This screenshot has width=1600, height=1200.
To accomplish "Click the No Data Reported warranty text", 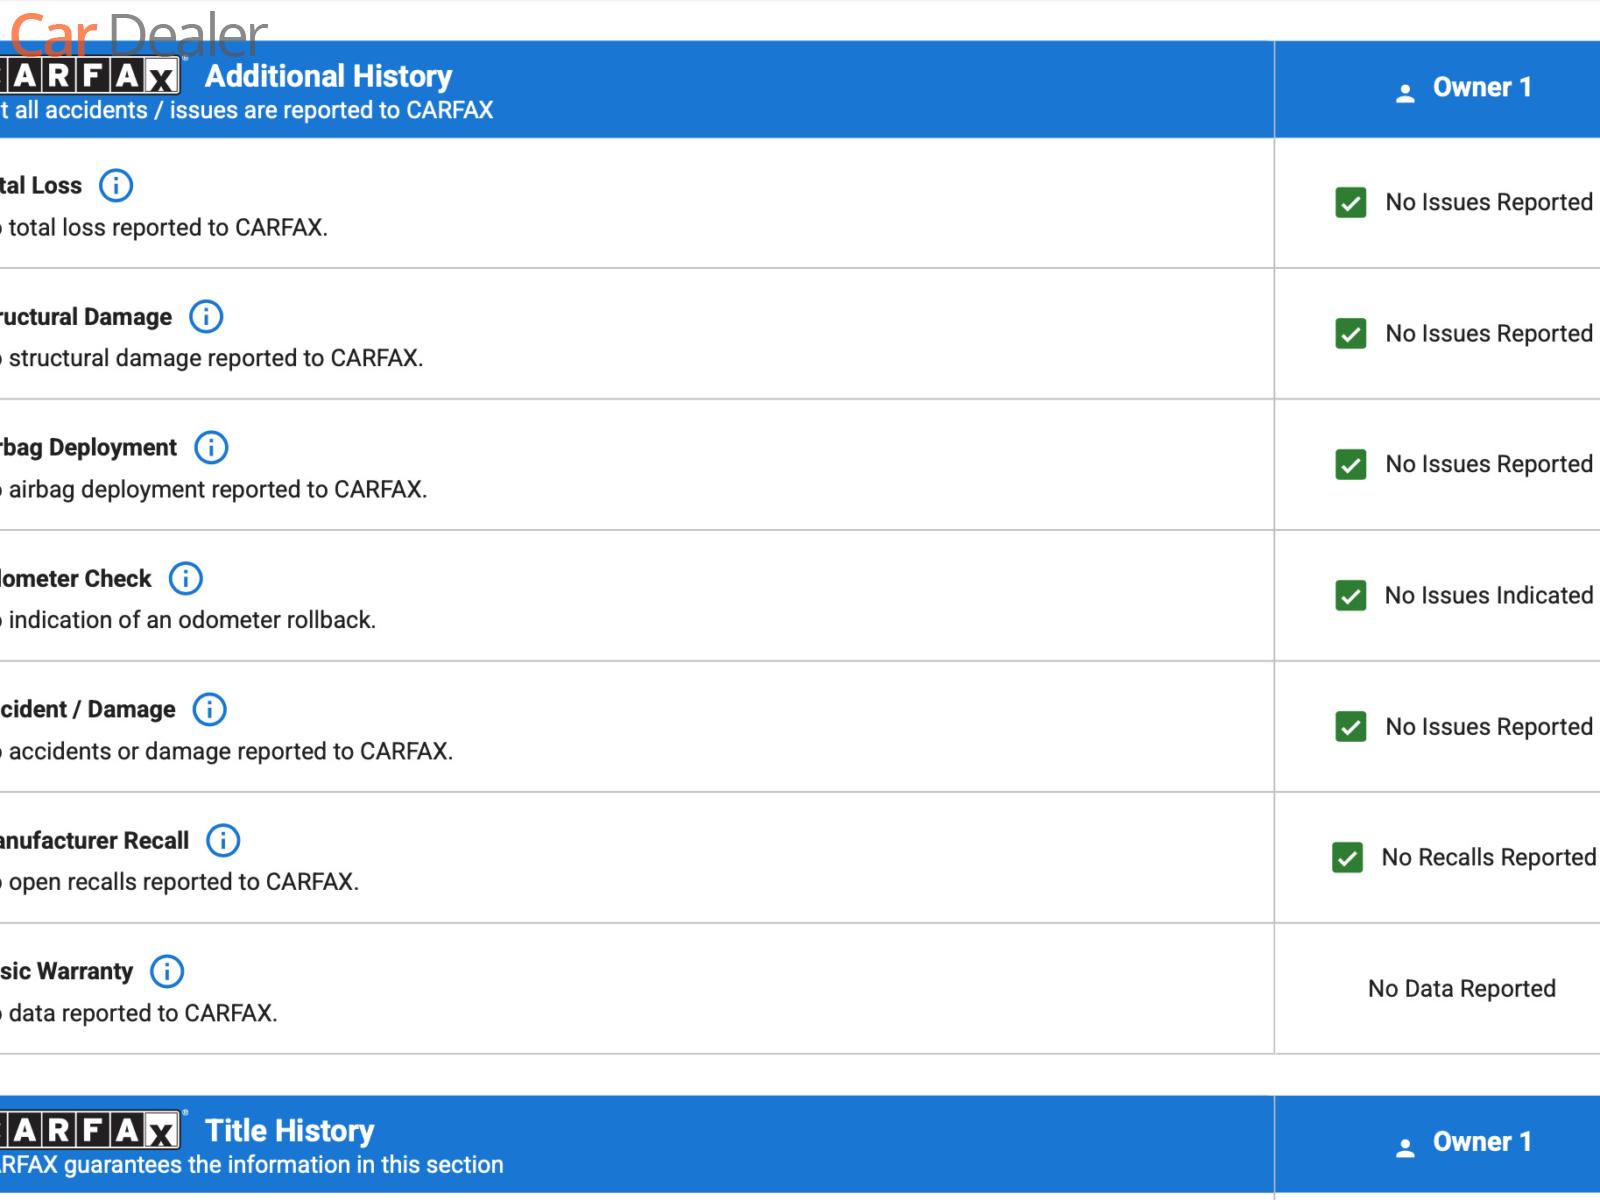I will [x=1461, y=989].
